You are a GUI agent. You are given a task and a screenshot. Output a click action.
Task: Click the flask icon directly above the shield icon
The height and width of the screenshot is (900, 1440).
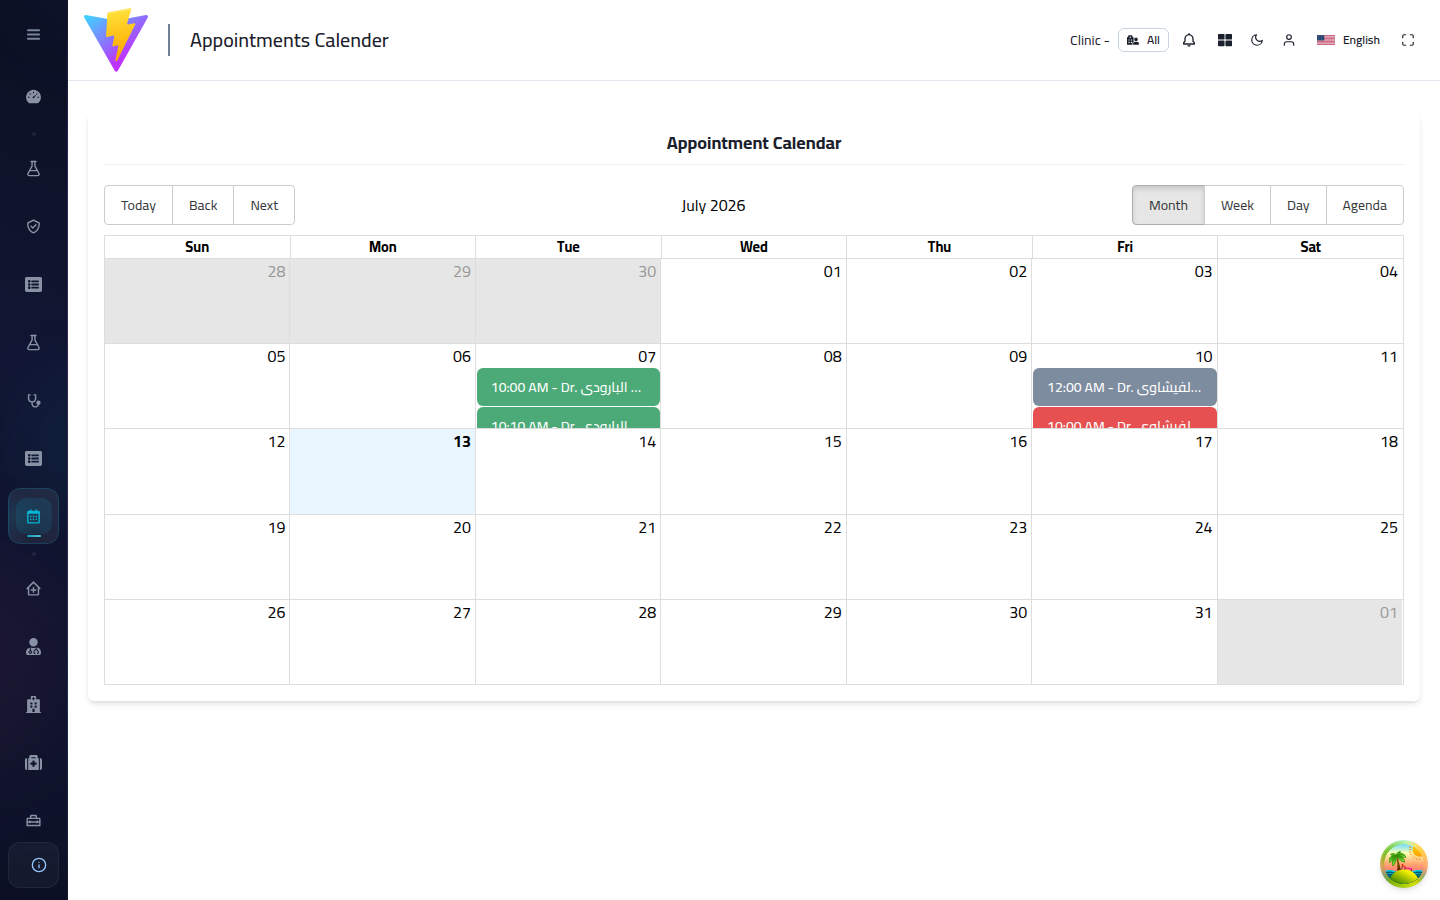[33, 169]
